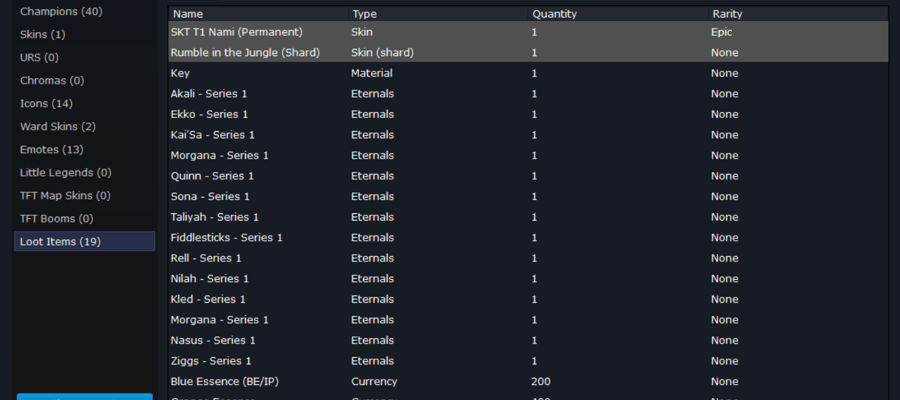Select Sona - Series 1 row
The width and height of the screenshot is (900, 400).
pyautogui.click(x=528, y=196)
